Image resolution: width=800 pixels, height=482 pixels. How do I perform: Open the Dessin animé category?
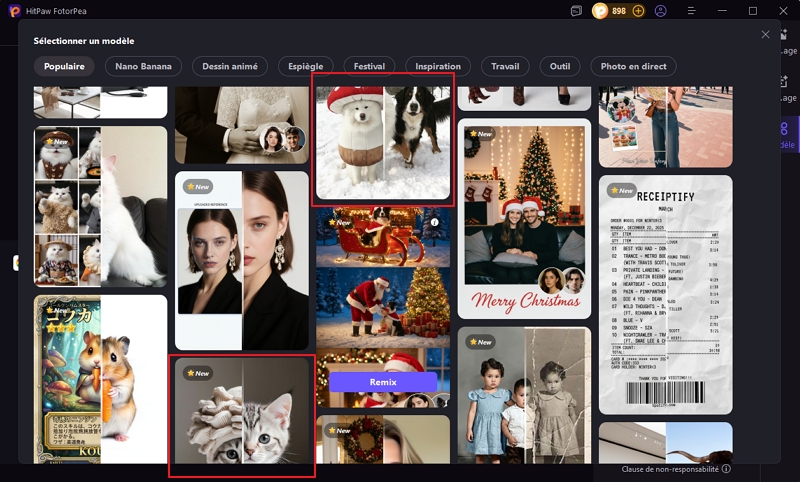229,67
